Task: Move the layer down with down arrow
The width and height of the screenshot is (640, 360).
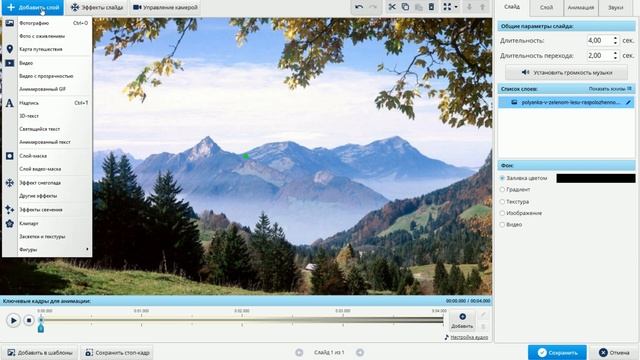Action: pyautogui.click(x=469, y=7)
